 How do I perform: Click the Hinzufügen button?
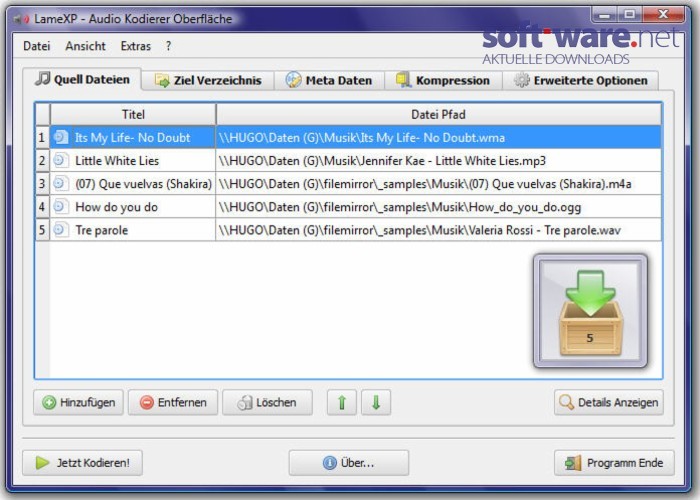[79, 403]
